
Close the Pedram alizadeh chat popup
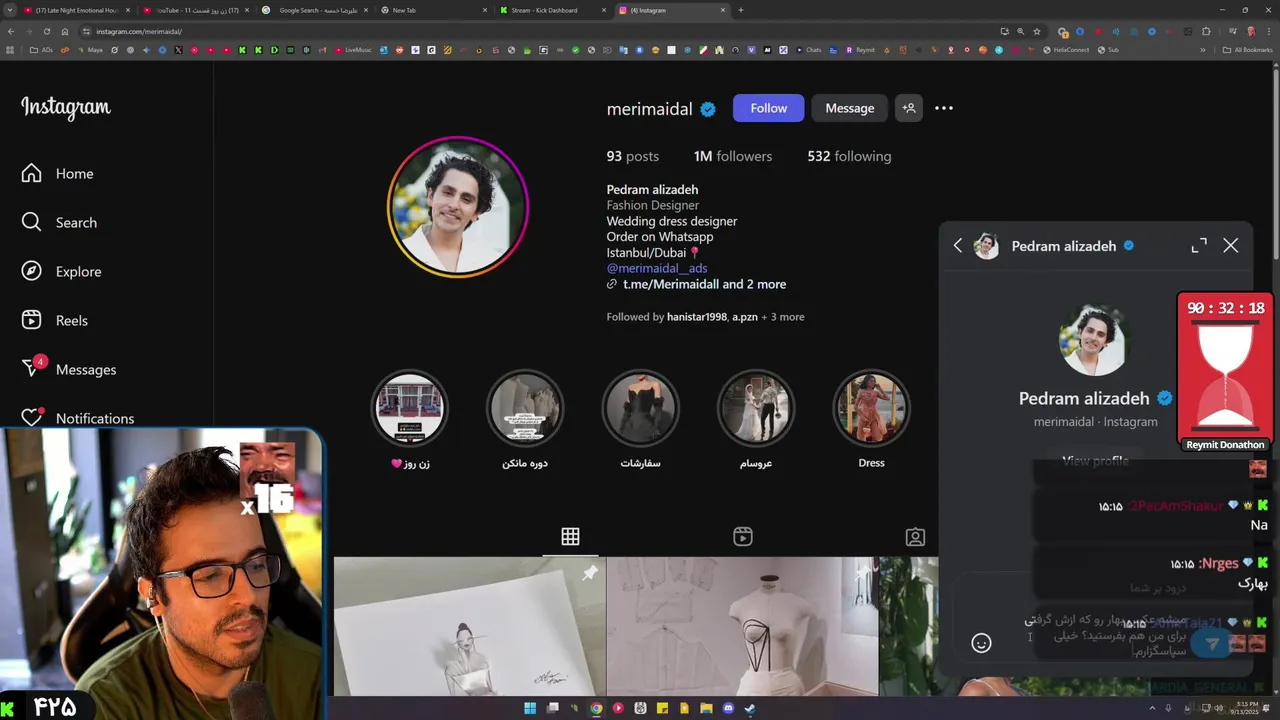click(x=1231, y=246)
